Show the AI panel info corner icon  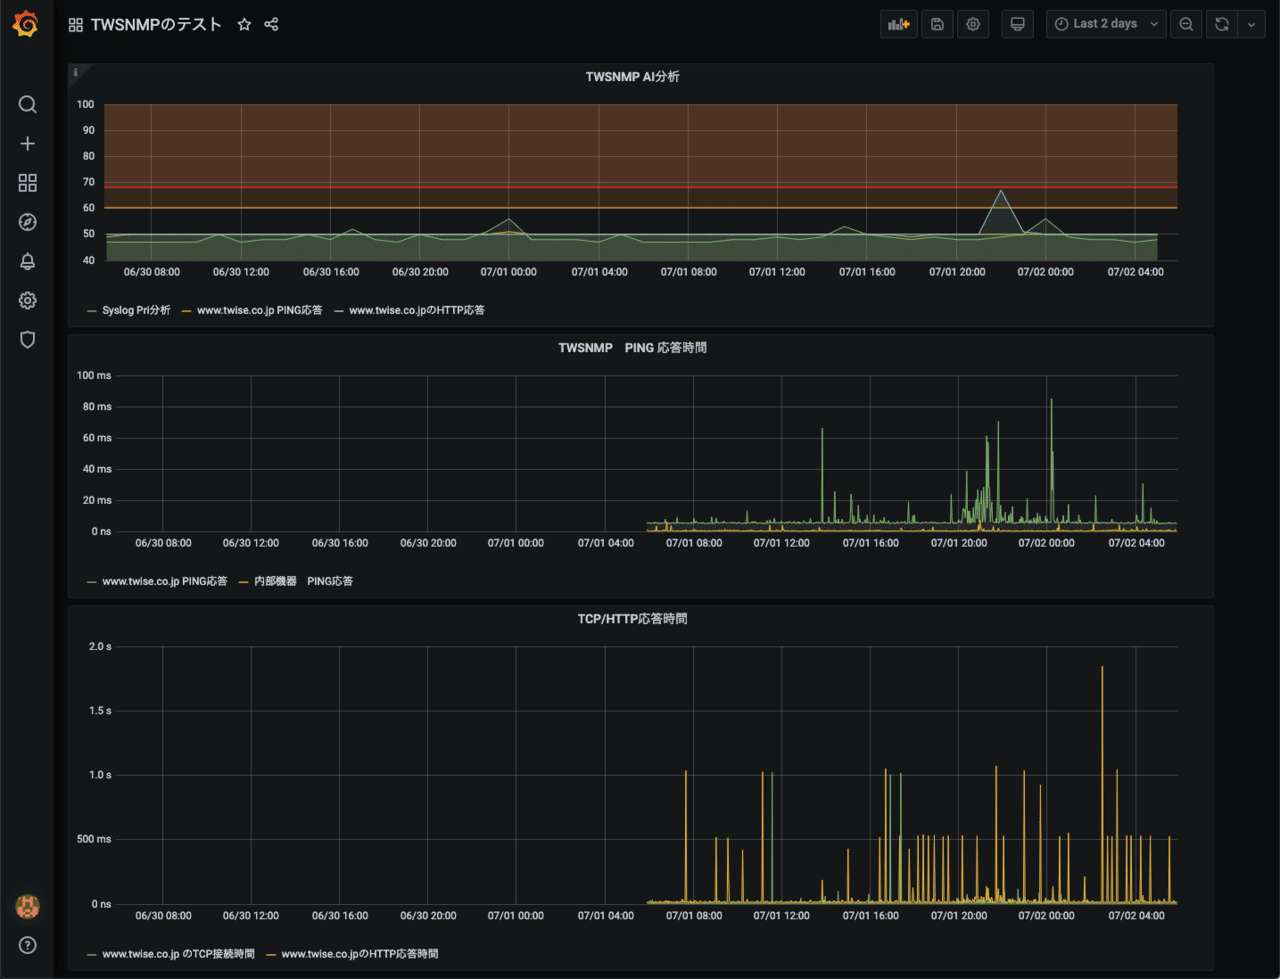click(x=76, y=72)
